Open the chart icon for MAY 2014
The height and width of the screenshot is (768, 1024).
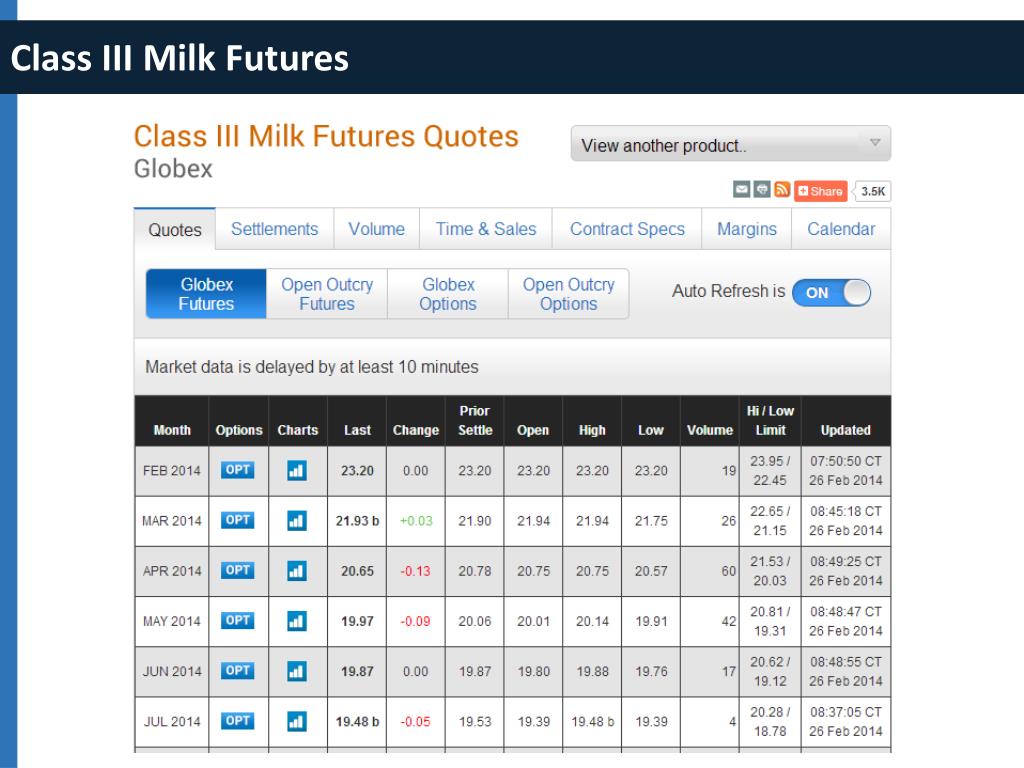coord(296,621)
